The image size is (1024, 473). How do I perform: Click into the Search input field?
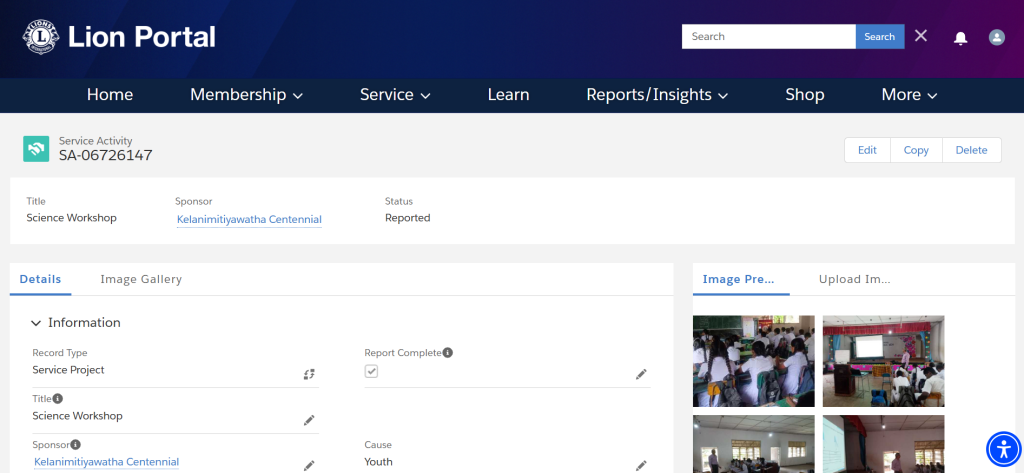tap(769, 37)
